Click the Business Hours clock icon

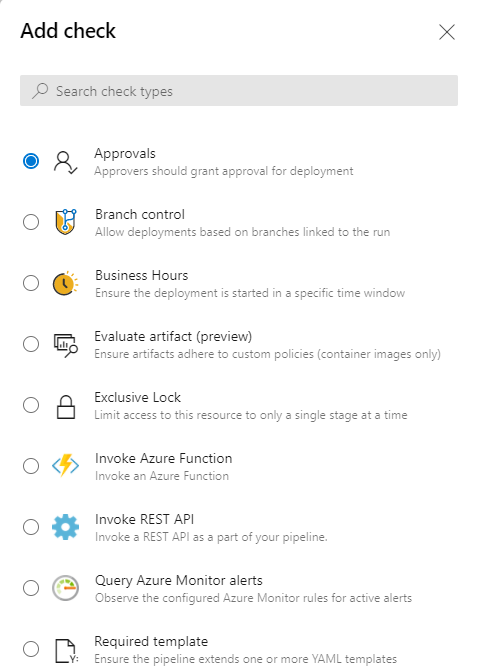(x=65, y=283)
